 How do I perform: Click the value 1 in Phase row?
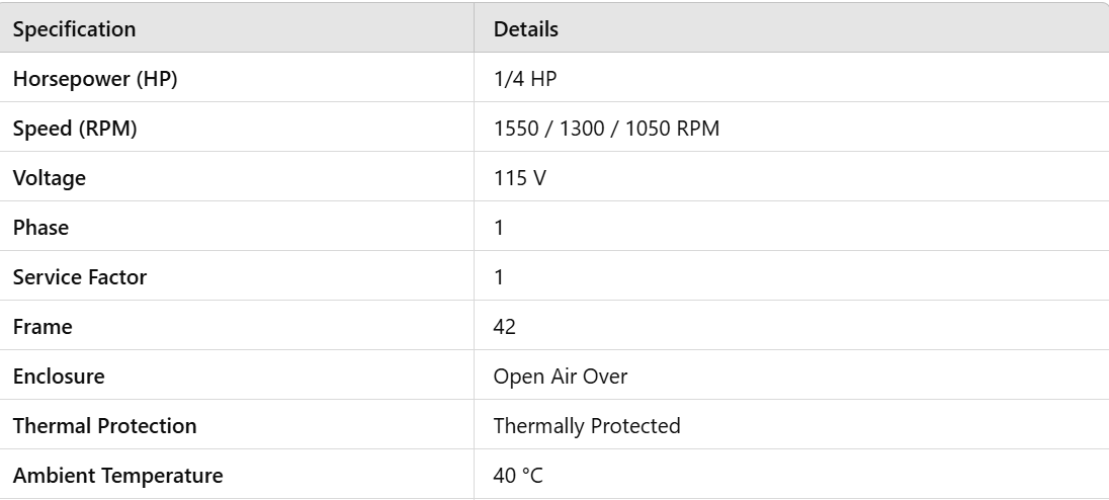click(500, 227)
